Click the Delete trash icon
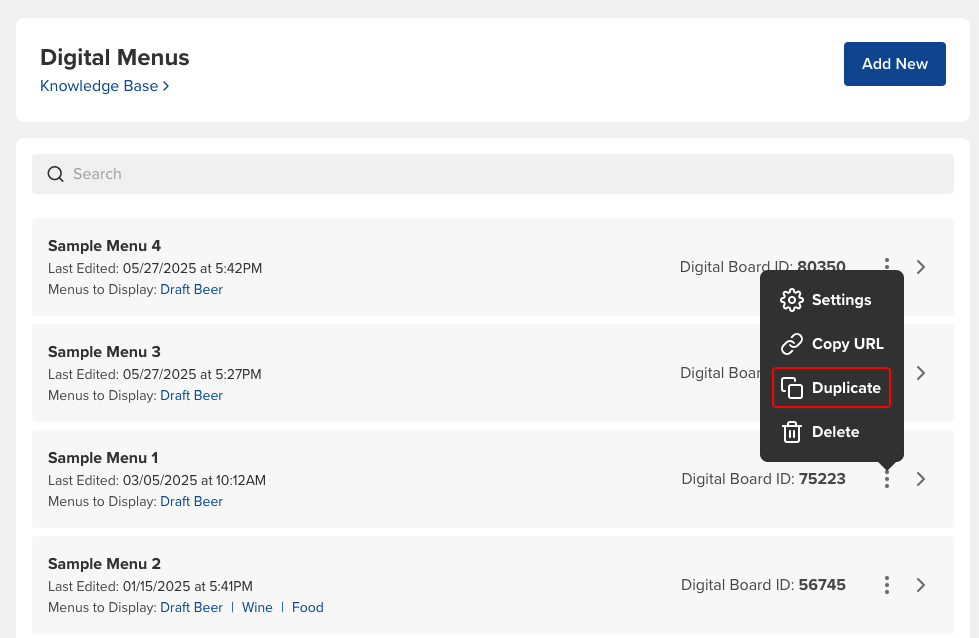Viewport: 979px width, 638px height. click(x=791, y=432)
